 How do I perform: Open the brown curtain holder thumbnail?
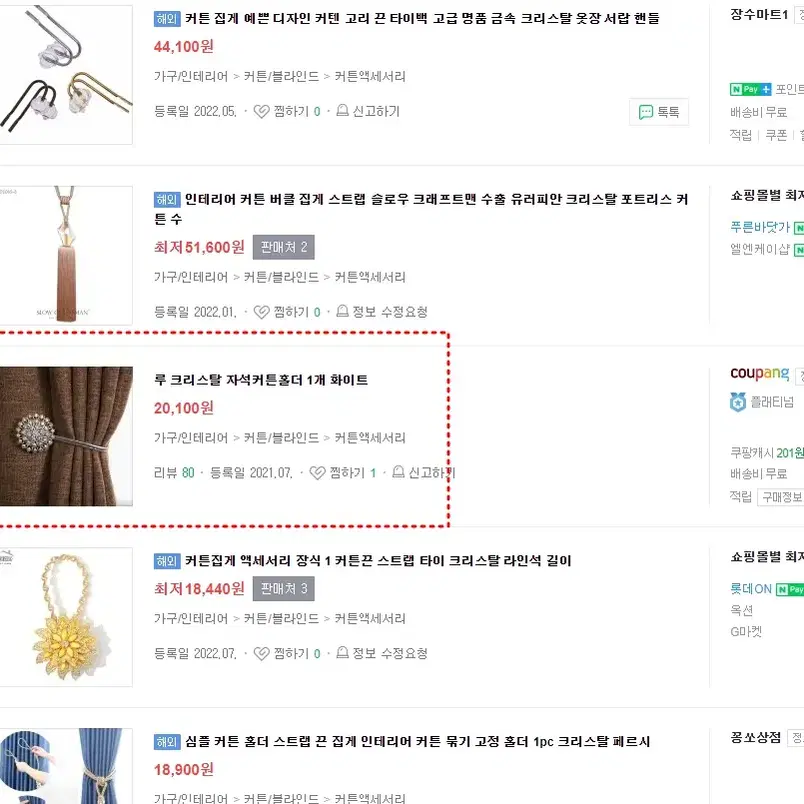(x=66, y=436)
